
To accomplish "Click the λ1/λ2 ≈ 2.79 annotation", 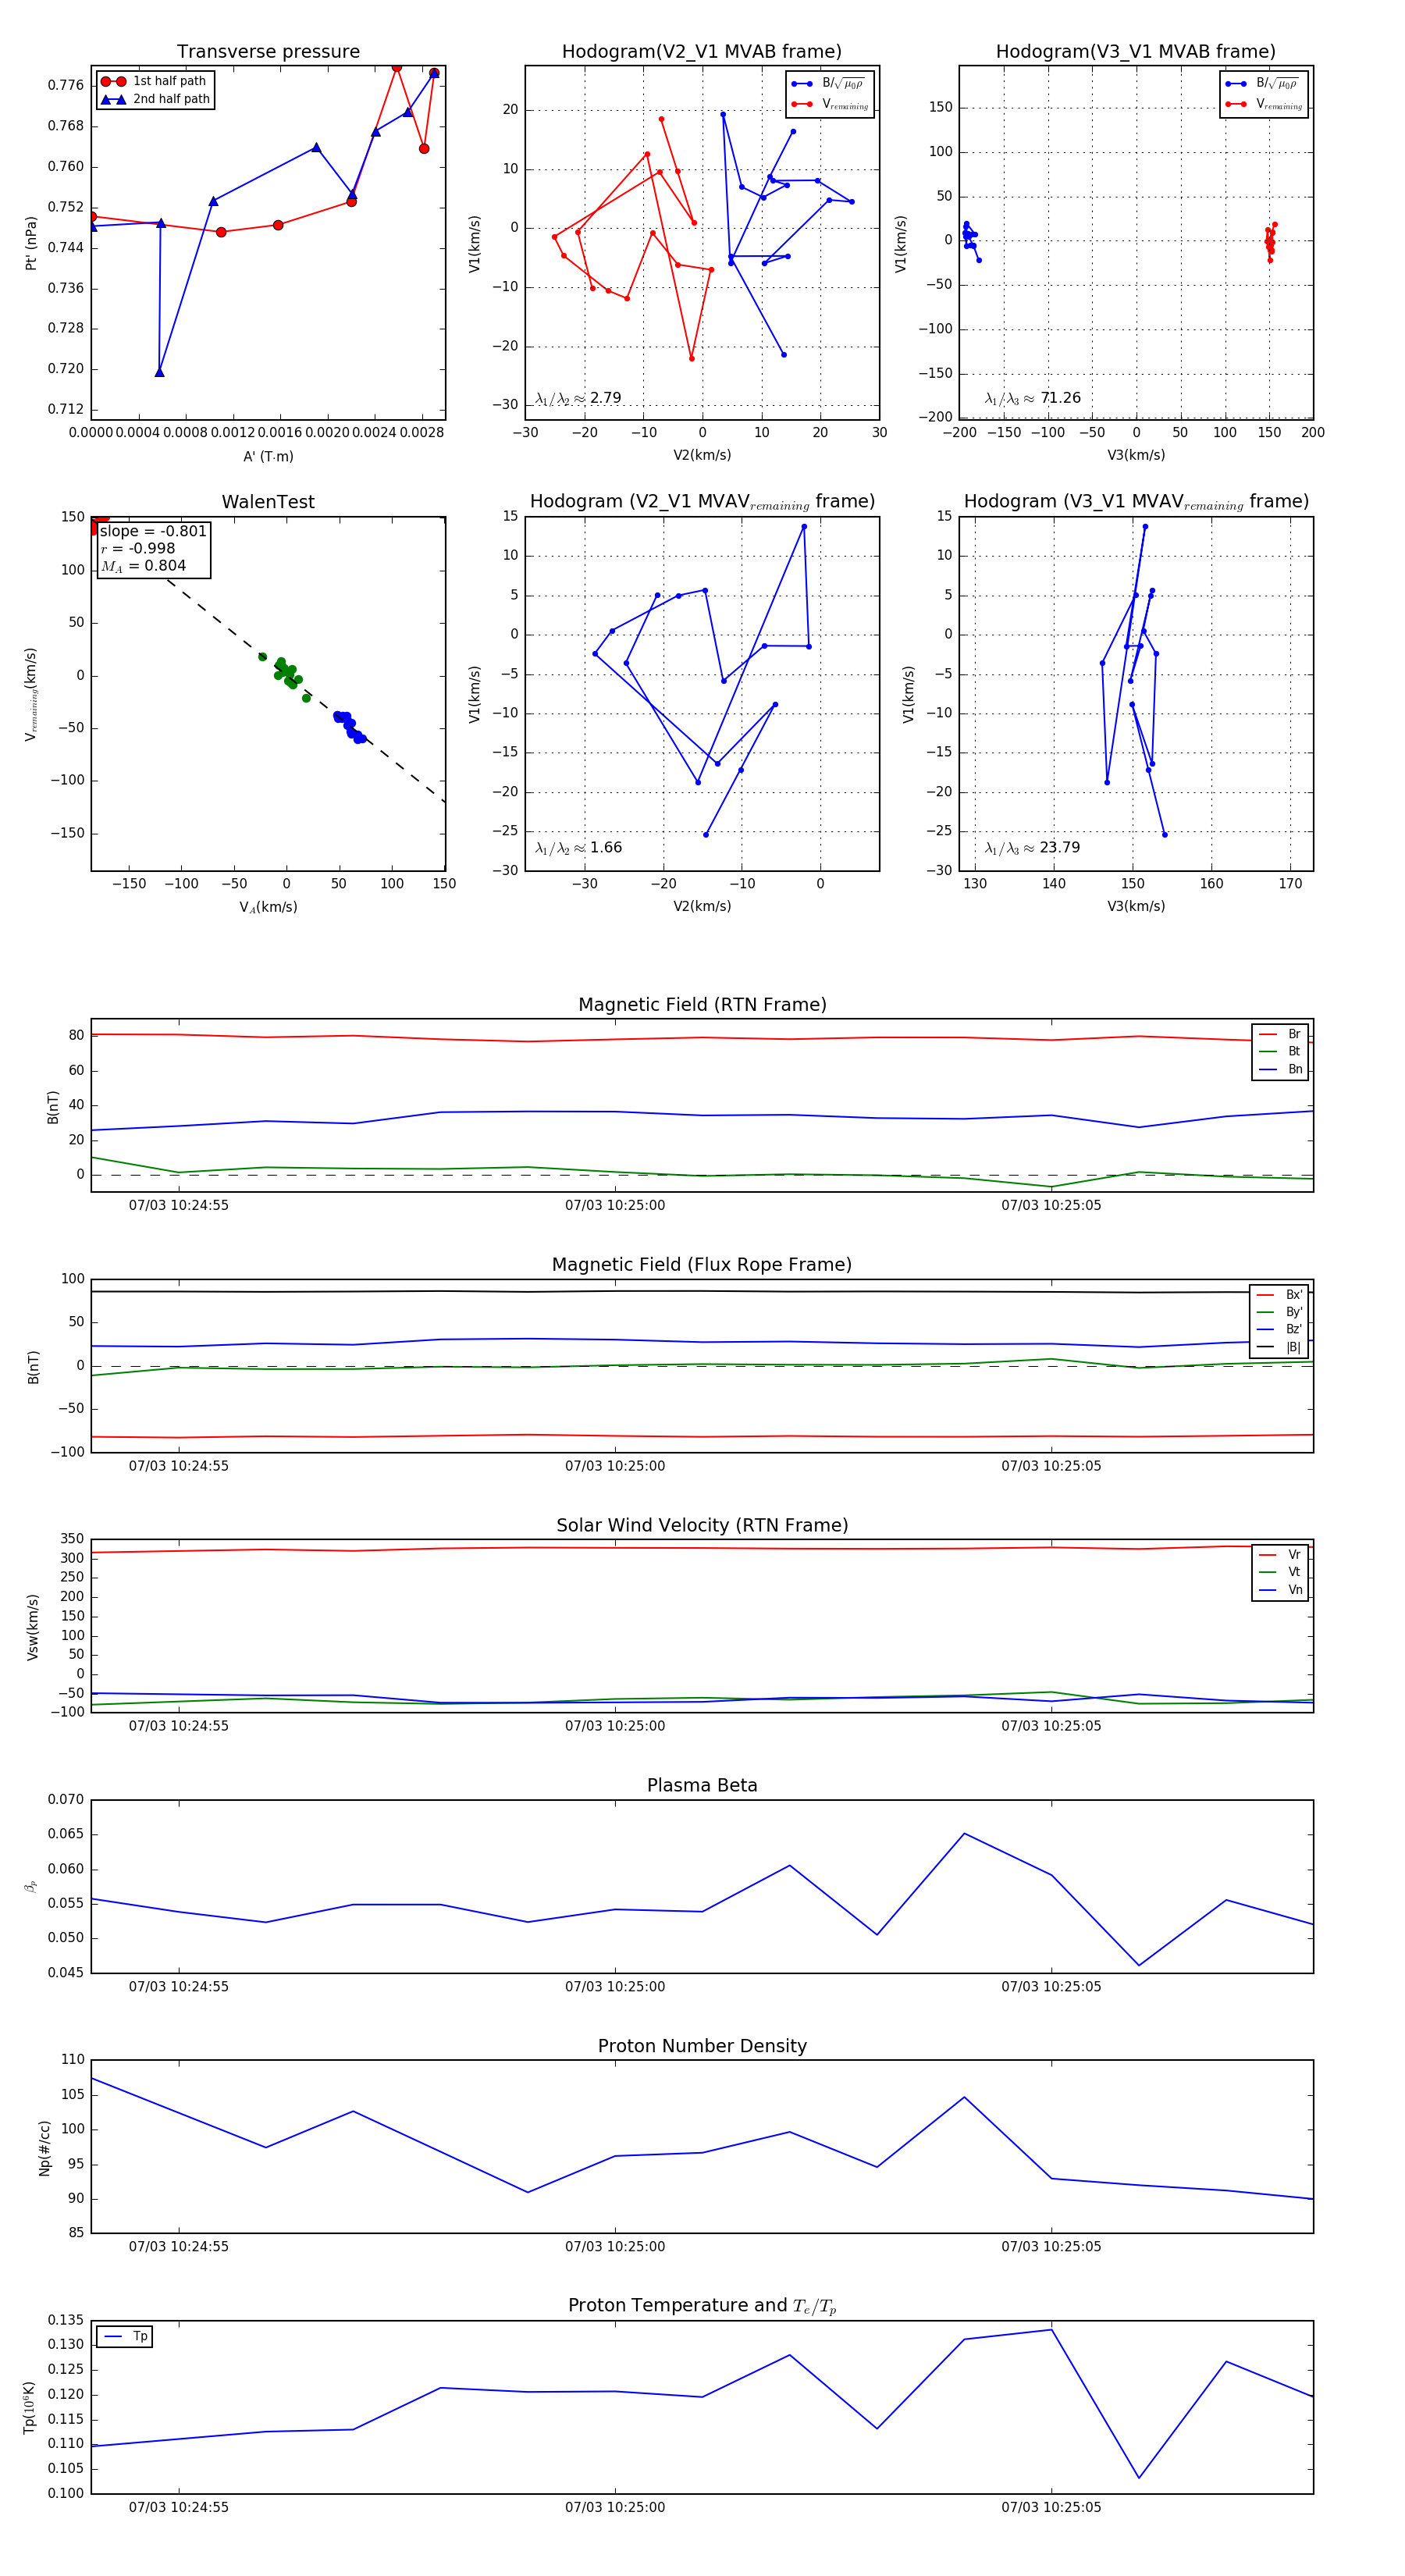I will coord(578,398).
